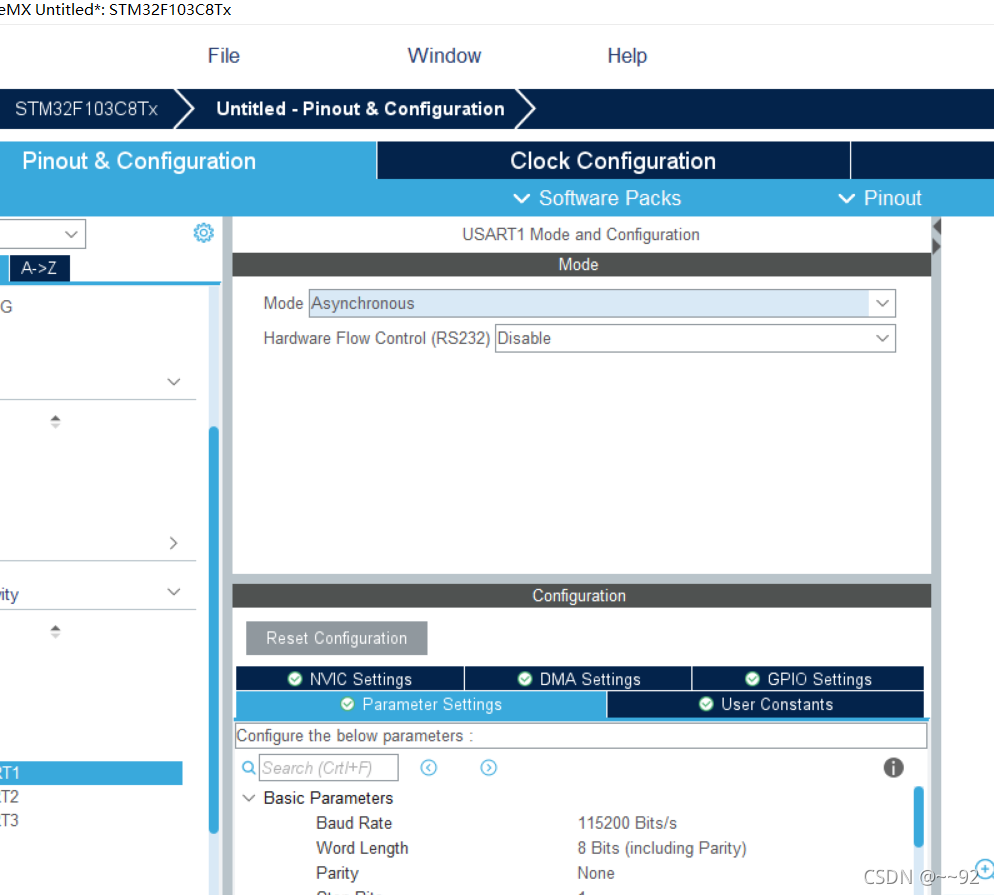This screenshot has width=994, height=895.
Task: Click the Baud Rate value 115200 Bits/s
Action: tap(627, 823)
